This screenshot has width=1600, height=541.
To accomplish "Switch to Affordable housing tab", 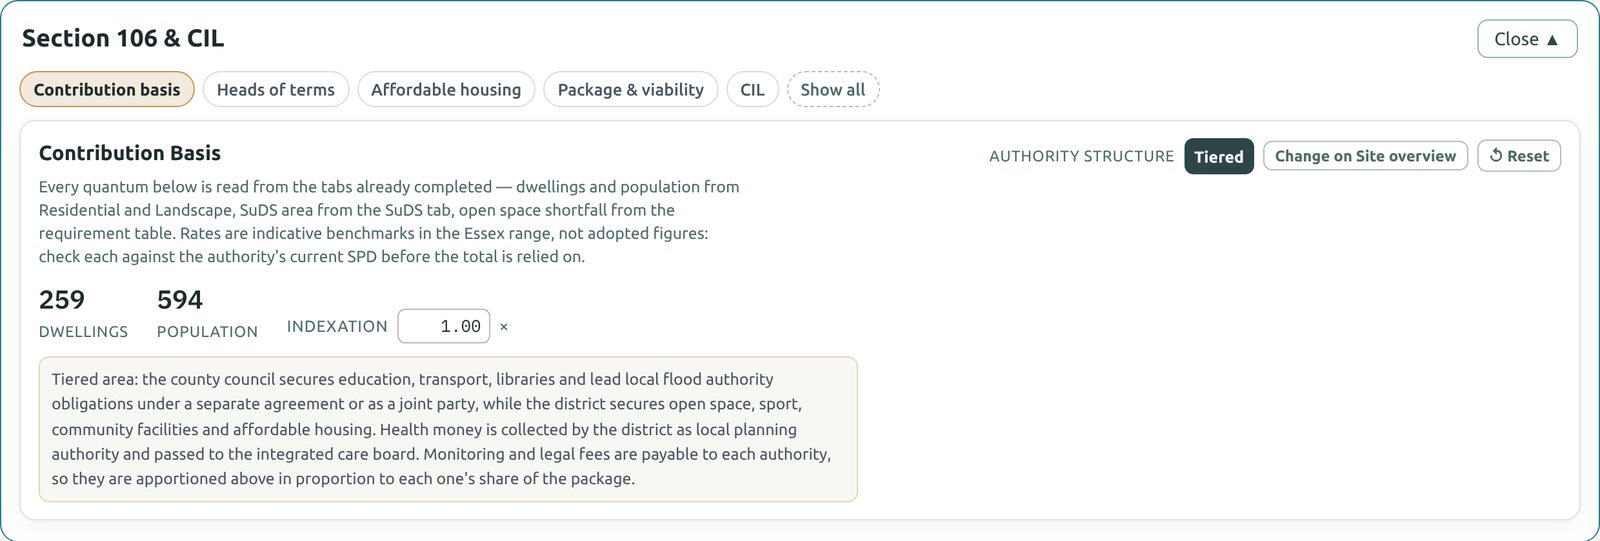I will point(446,90).
